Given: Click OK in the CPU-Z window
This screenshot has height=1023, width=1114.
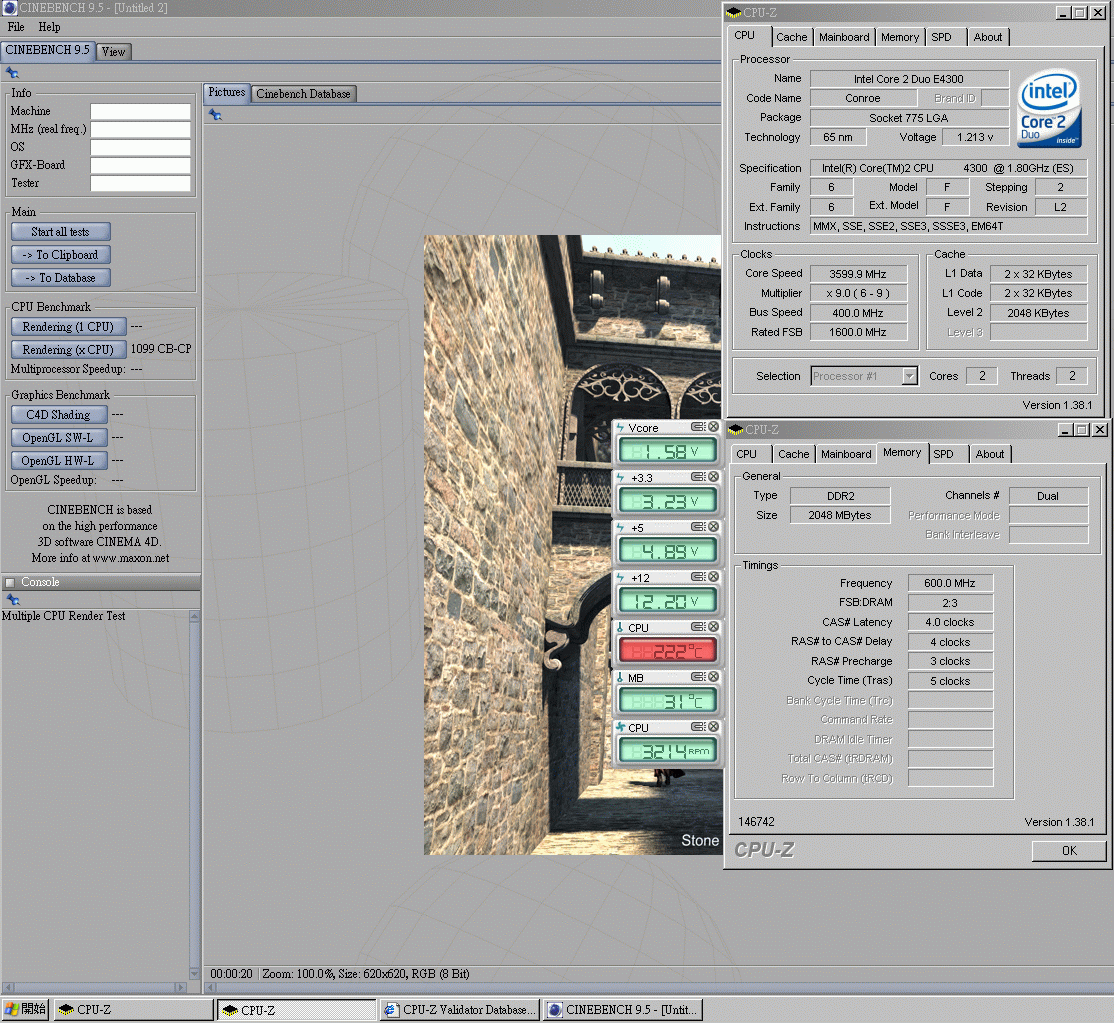Looking at the screenshot, I should (x=1069, y=850).
